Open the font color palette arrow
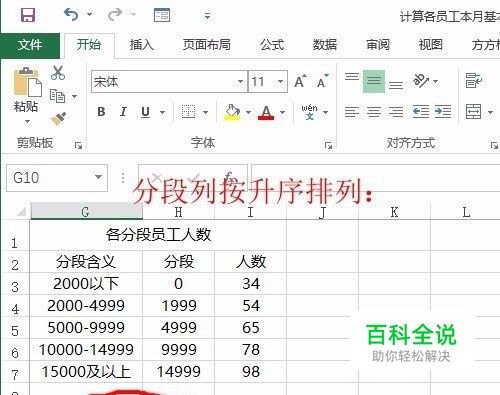The image size is (500, 395). 283,112
